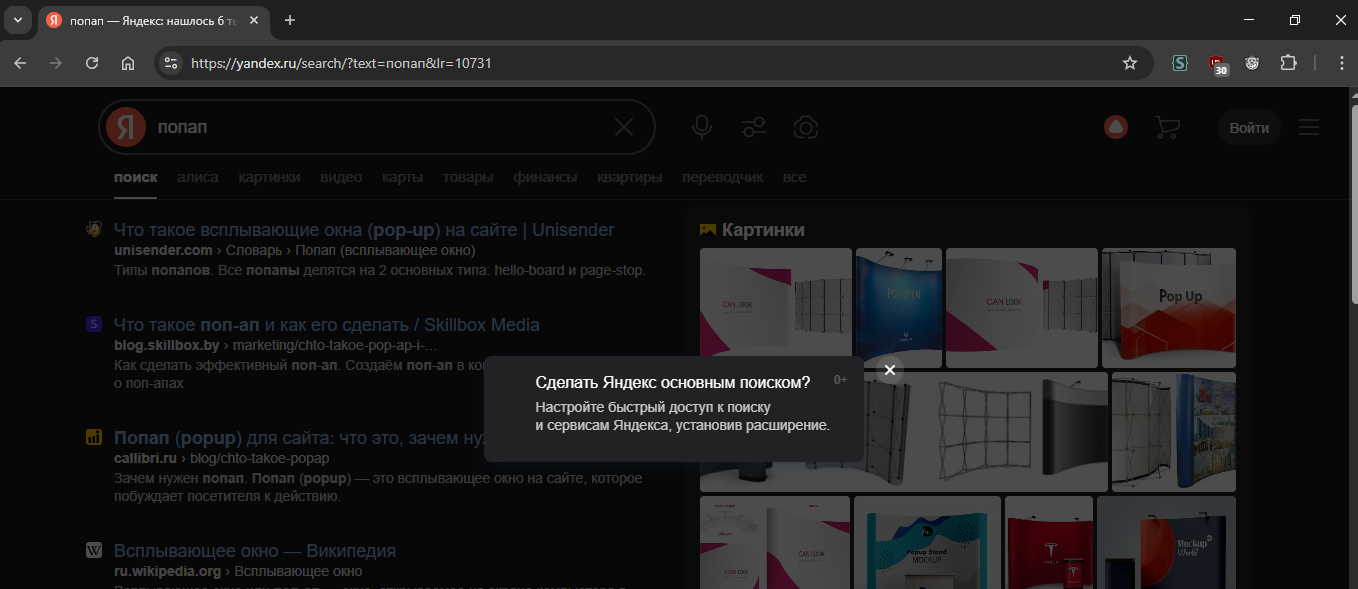
Task: Open image search camera icon
Action: (806, 127)
